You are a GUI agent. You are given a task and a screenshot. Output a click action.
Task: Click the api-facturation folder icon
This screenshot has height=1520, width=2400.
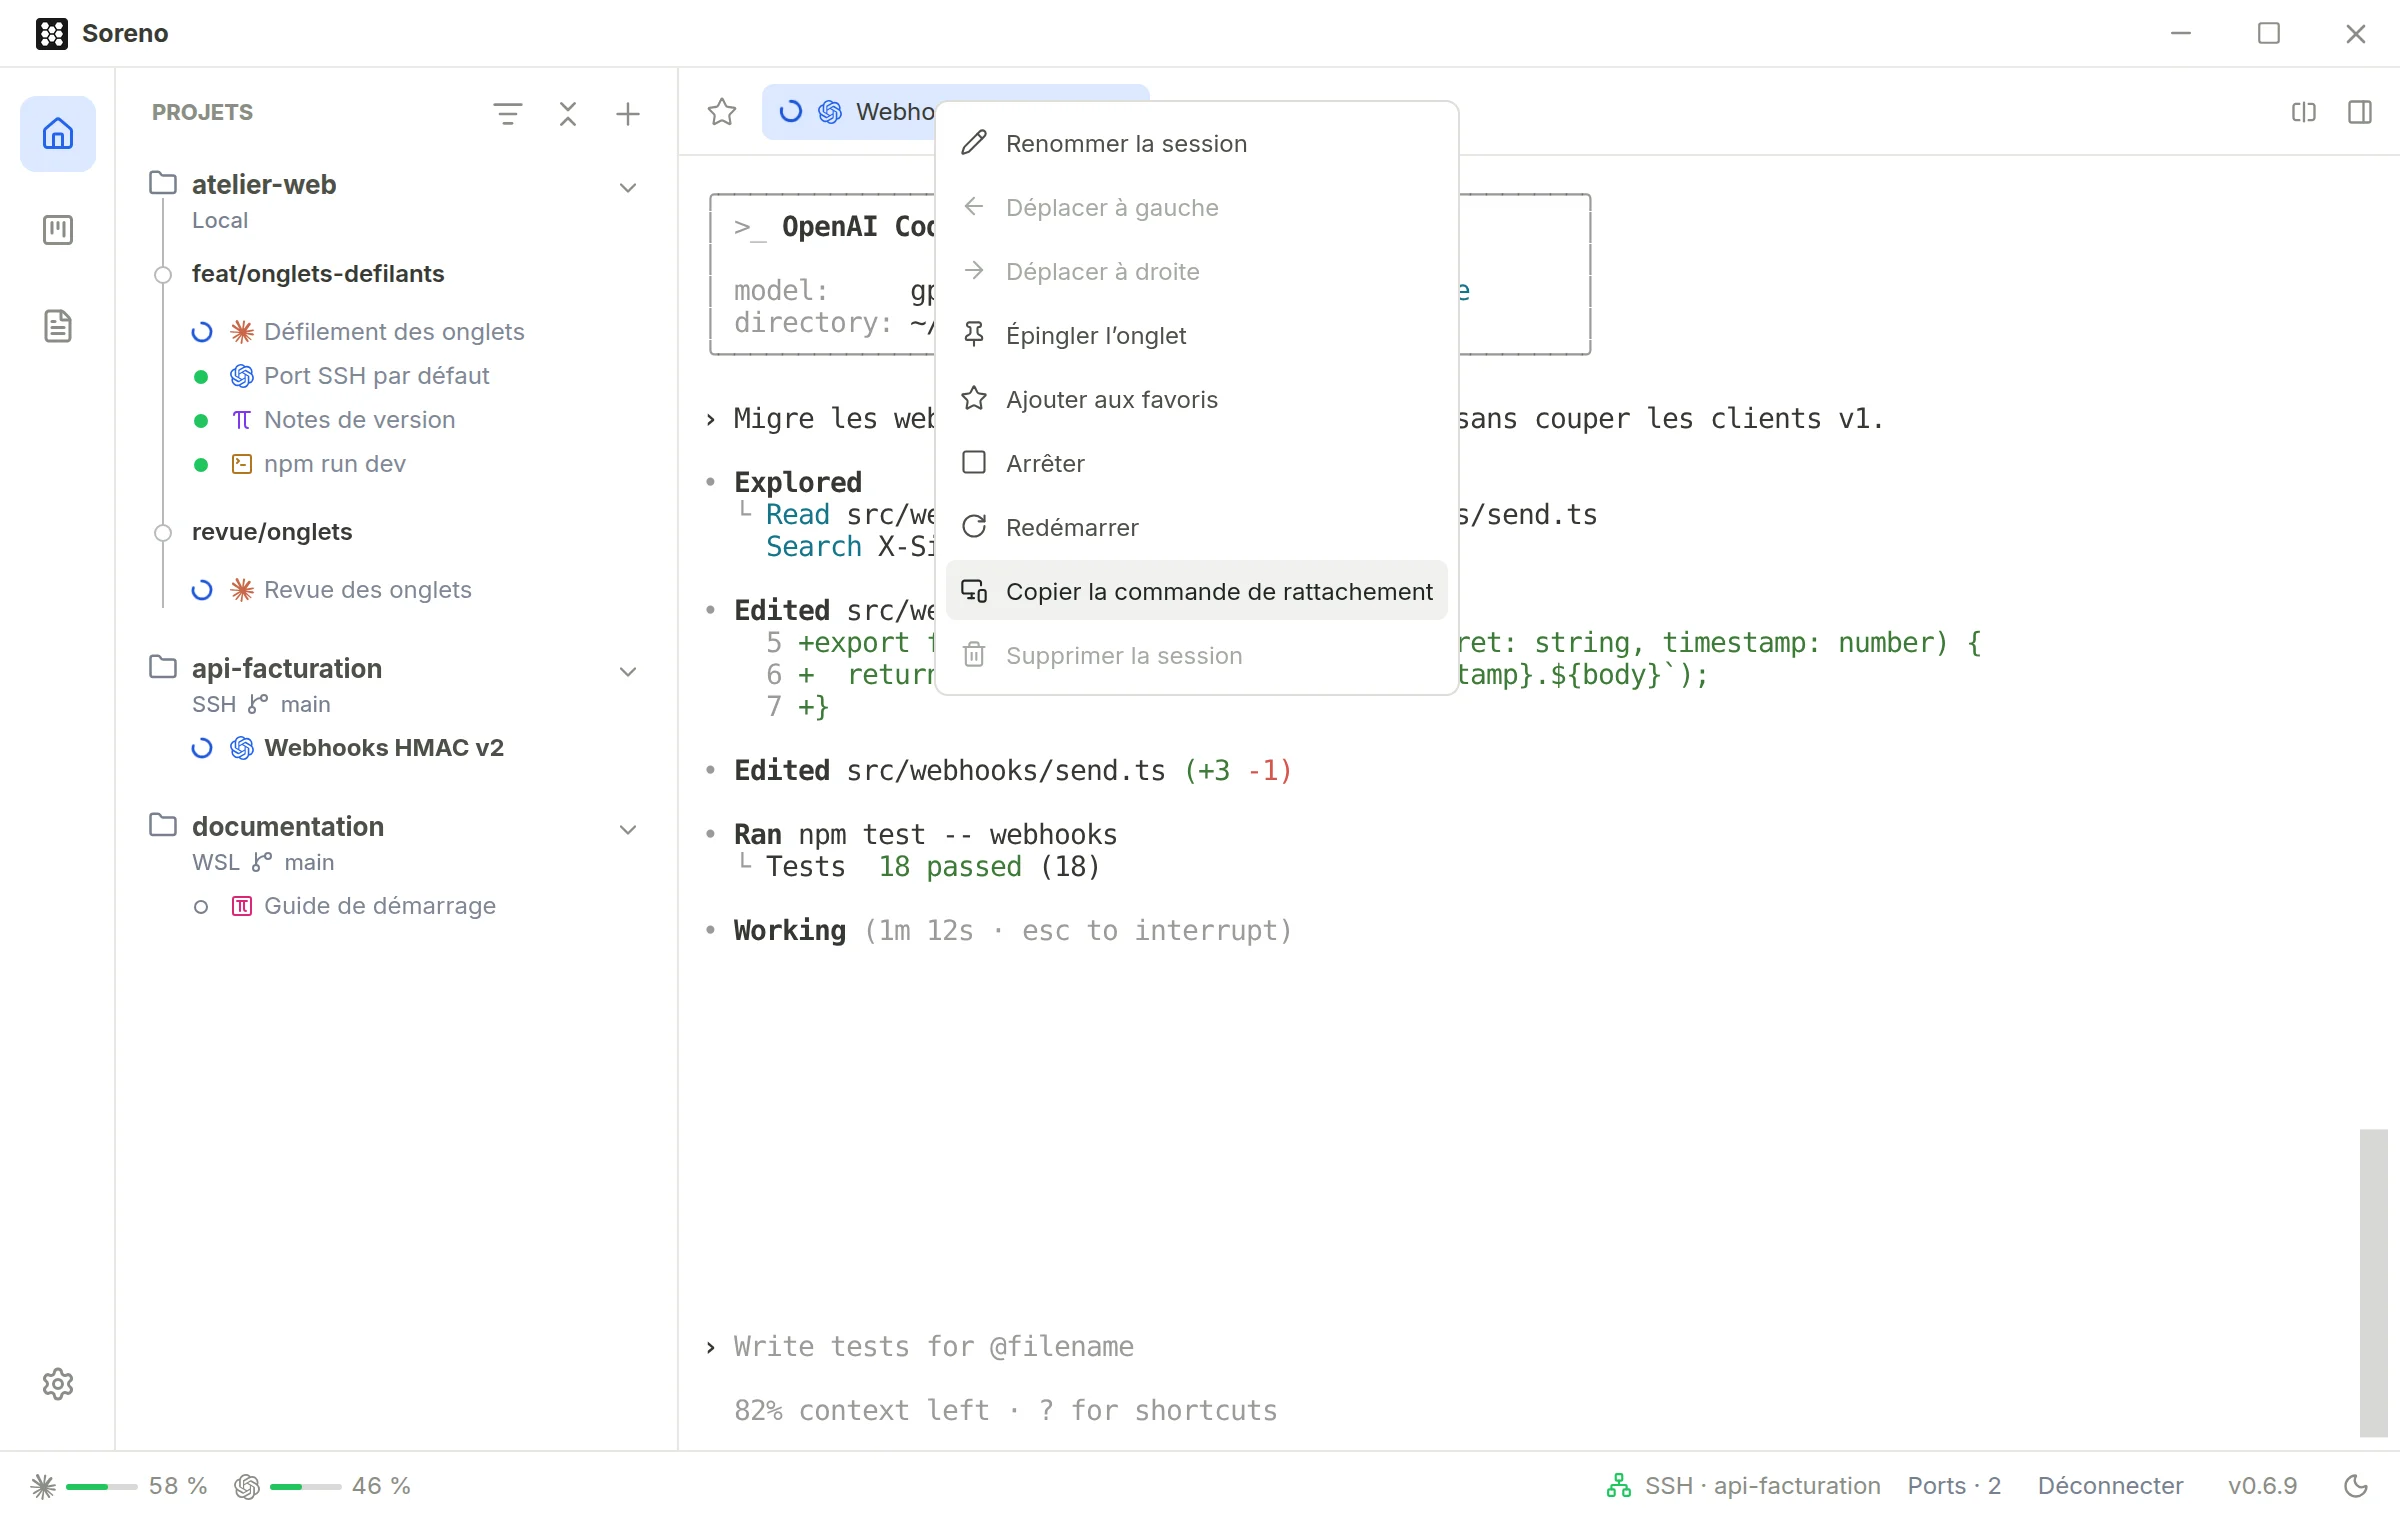click(x=163, y=668)
